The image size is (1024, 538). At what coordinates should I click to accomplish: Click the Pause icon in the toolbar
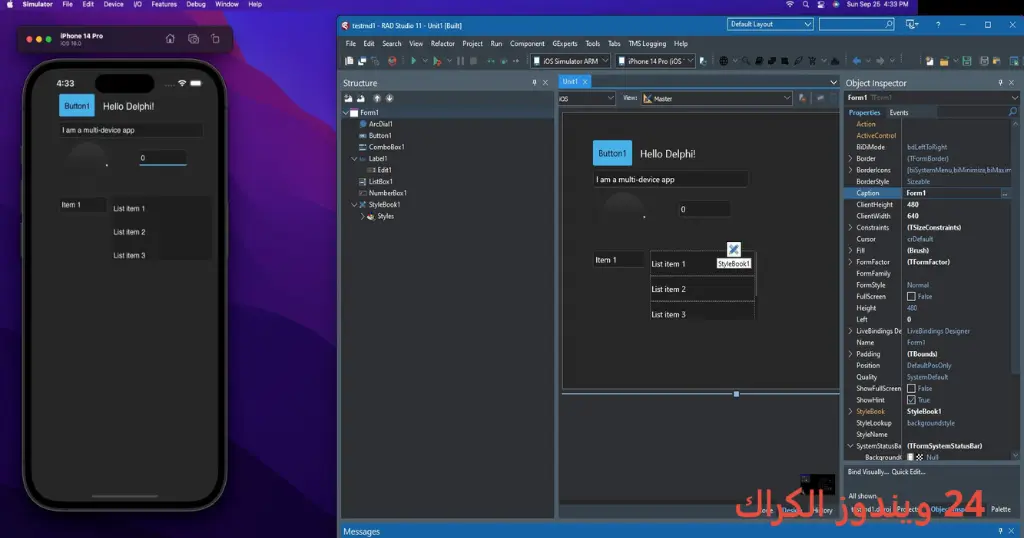460,61
